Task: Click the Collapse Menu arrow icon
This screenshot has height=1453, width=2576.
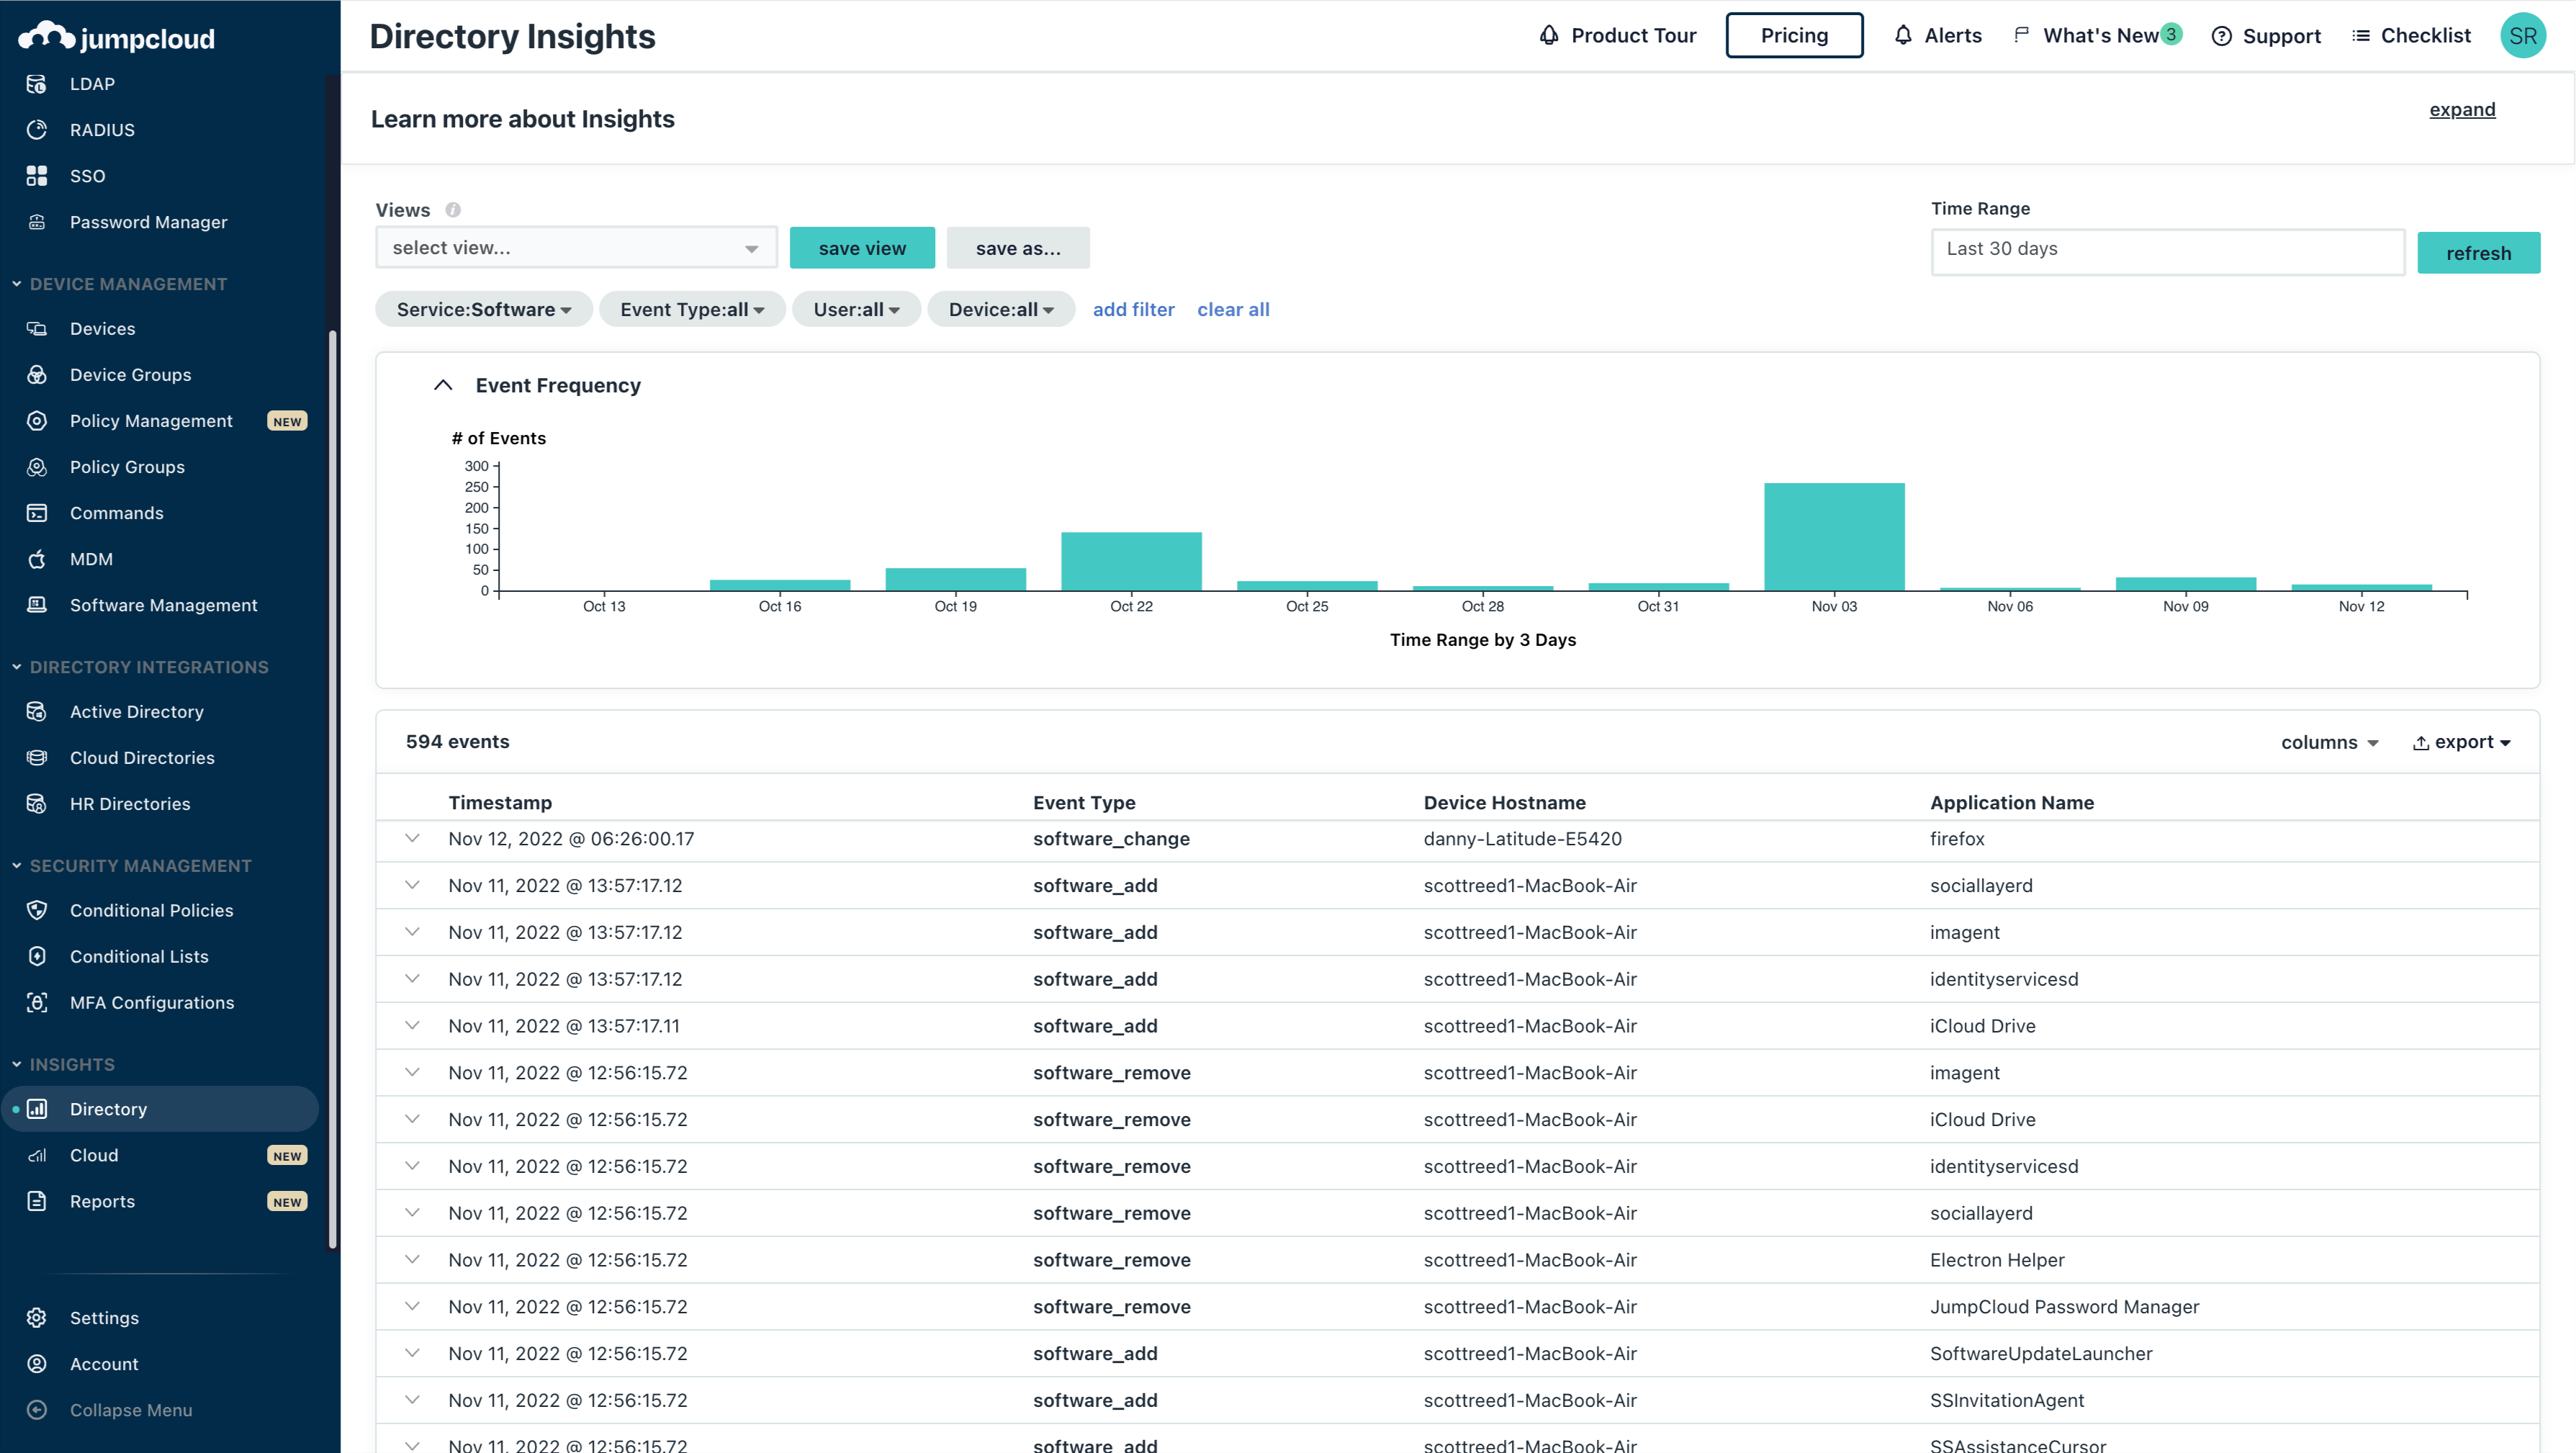Action: [37, 1410]
